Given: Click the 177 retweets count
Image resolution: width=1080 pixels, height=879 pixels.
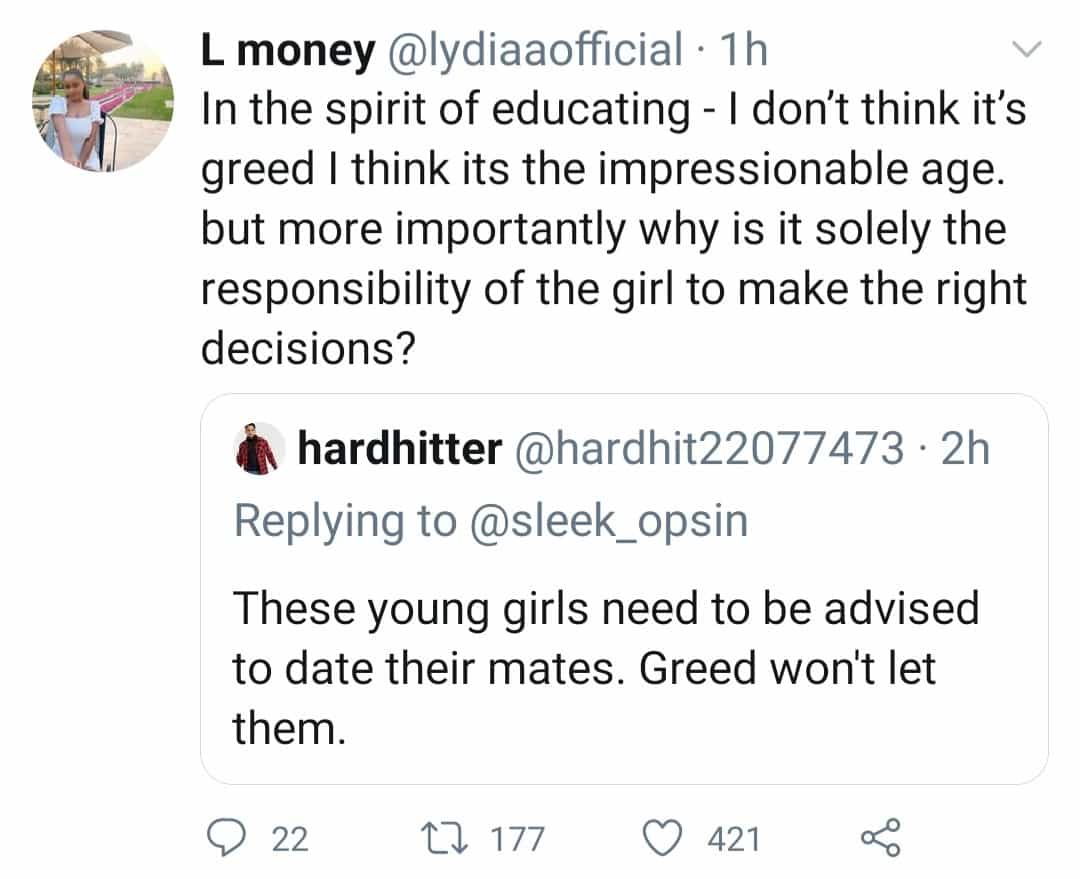Looking at the screenshot, I should tap(517, 839).
